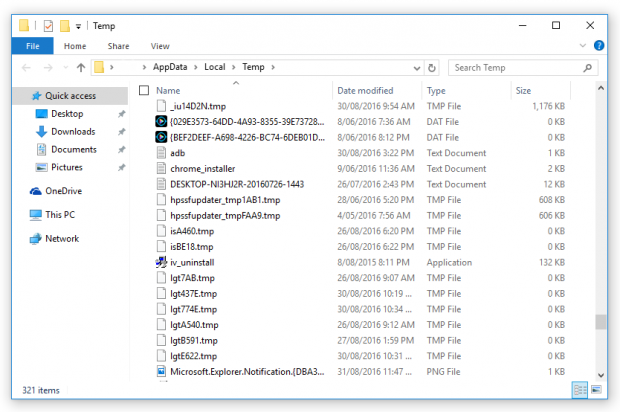This screenshot has width=620, height=412.
Task: Switch to large icons view in status bar
Action: point(597,389)
